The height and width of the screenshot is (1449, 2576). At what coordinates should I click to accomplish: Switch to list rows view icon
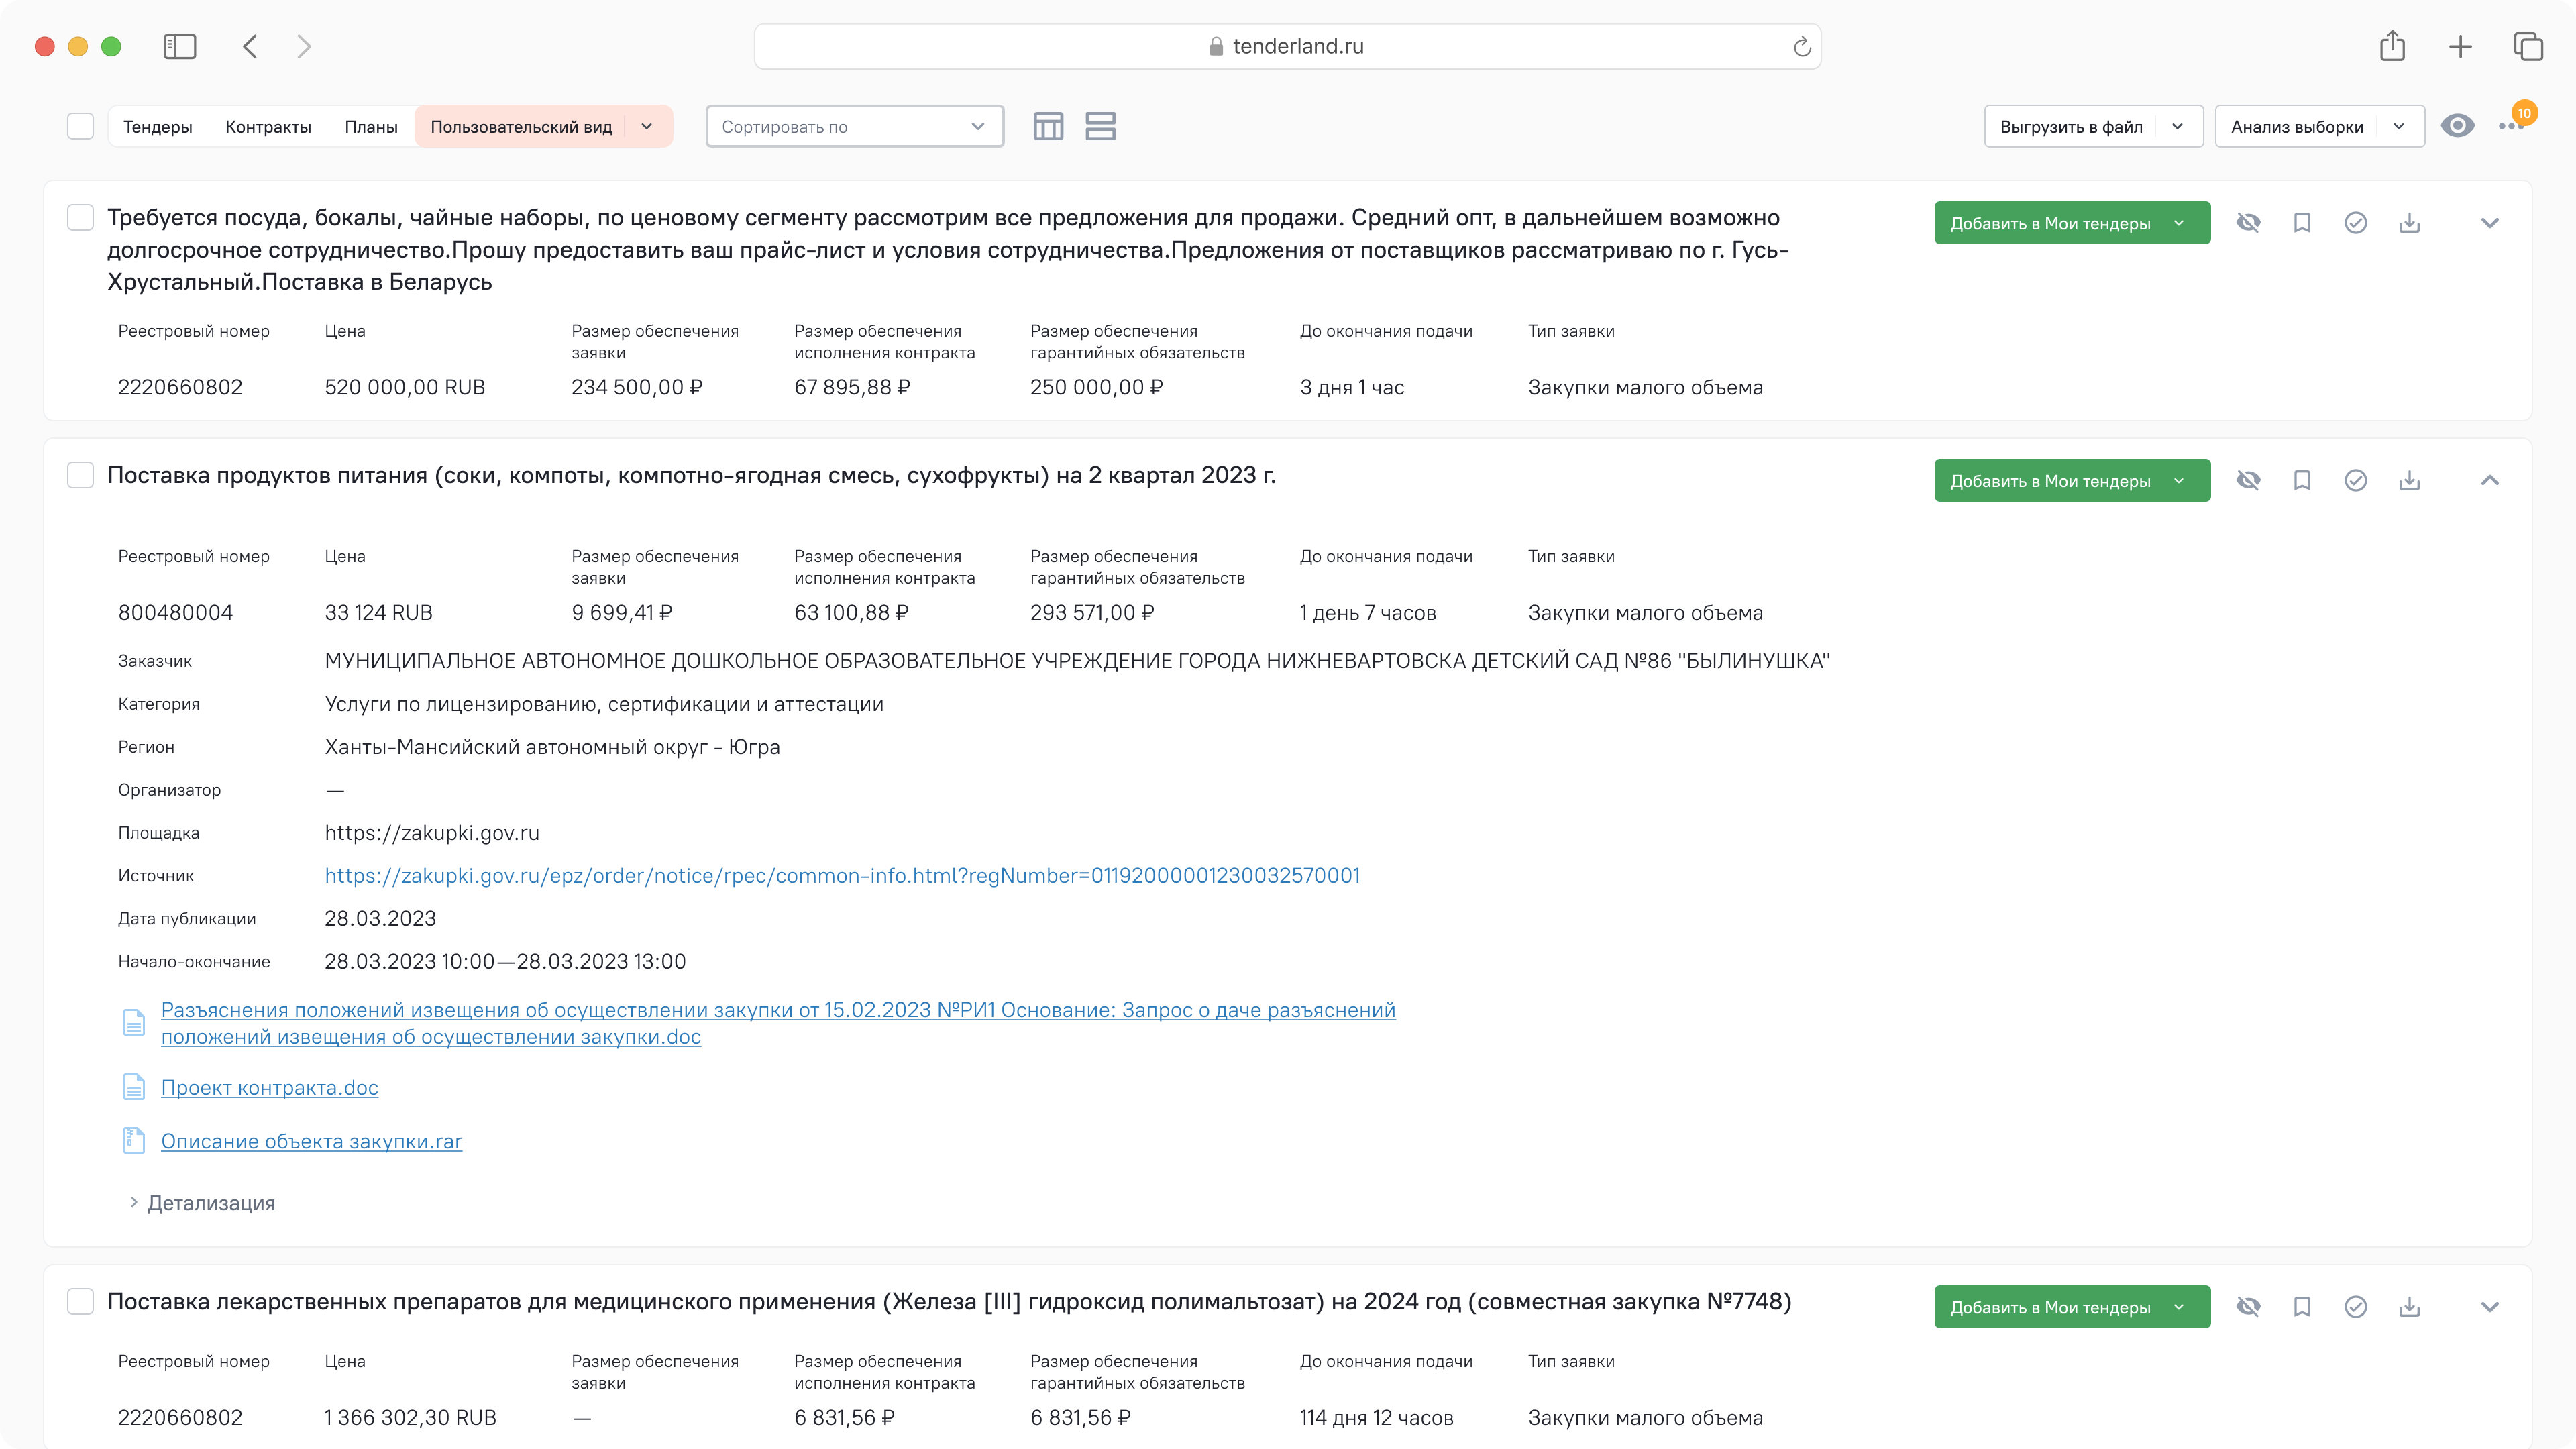pos(1100,127)
